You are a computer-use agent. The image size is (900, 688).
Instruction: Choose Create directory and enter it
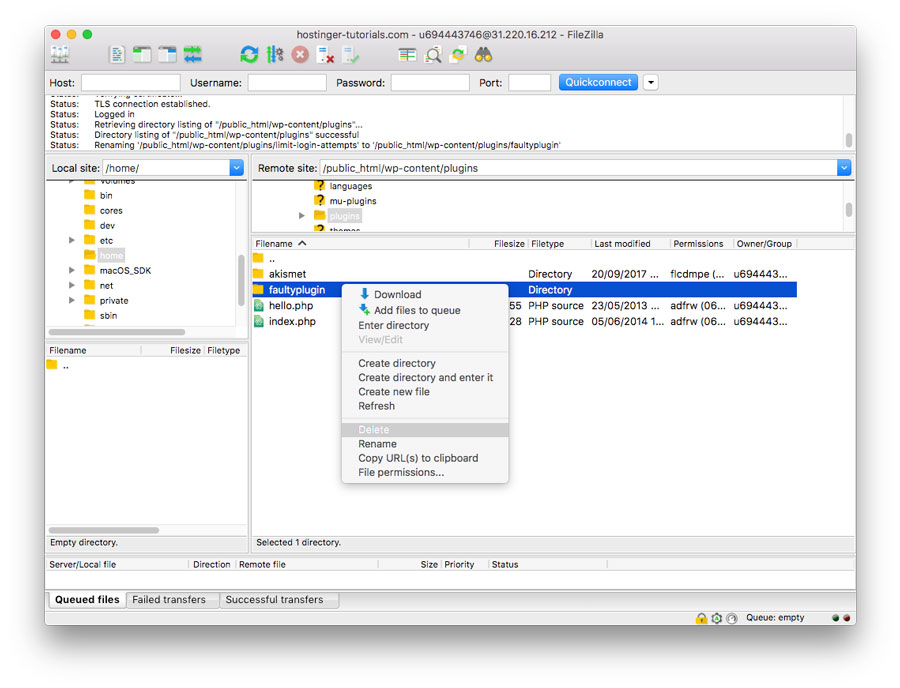click(x=425, y=378)
